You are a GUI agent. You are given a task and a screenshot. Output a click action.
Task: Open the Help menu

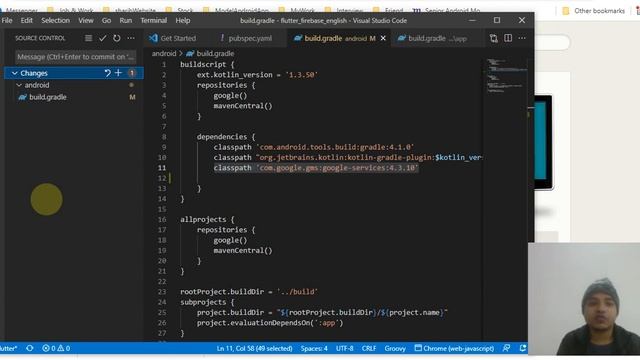[183, 20]
